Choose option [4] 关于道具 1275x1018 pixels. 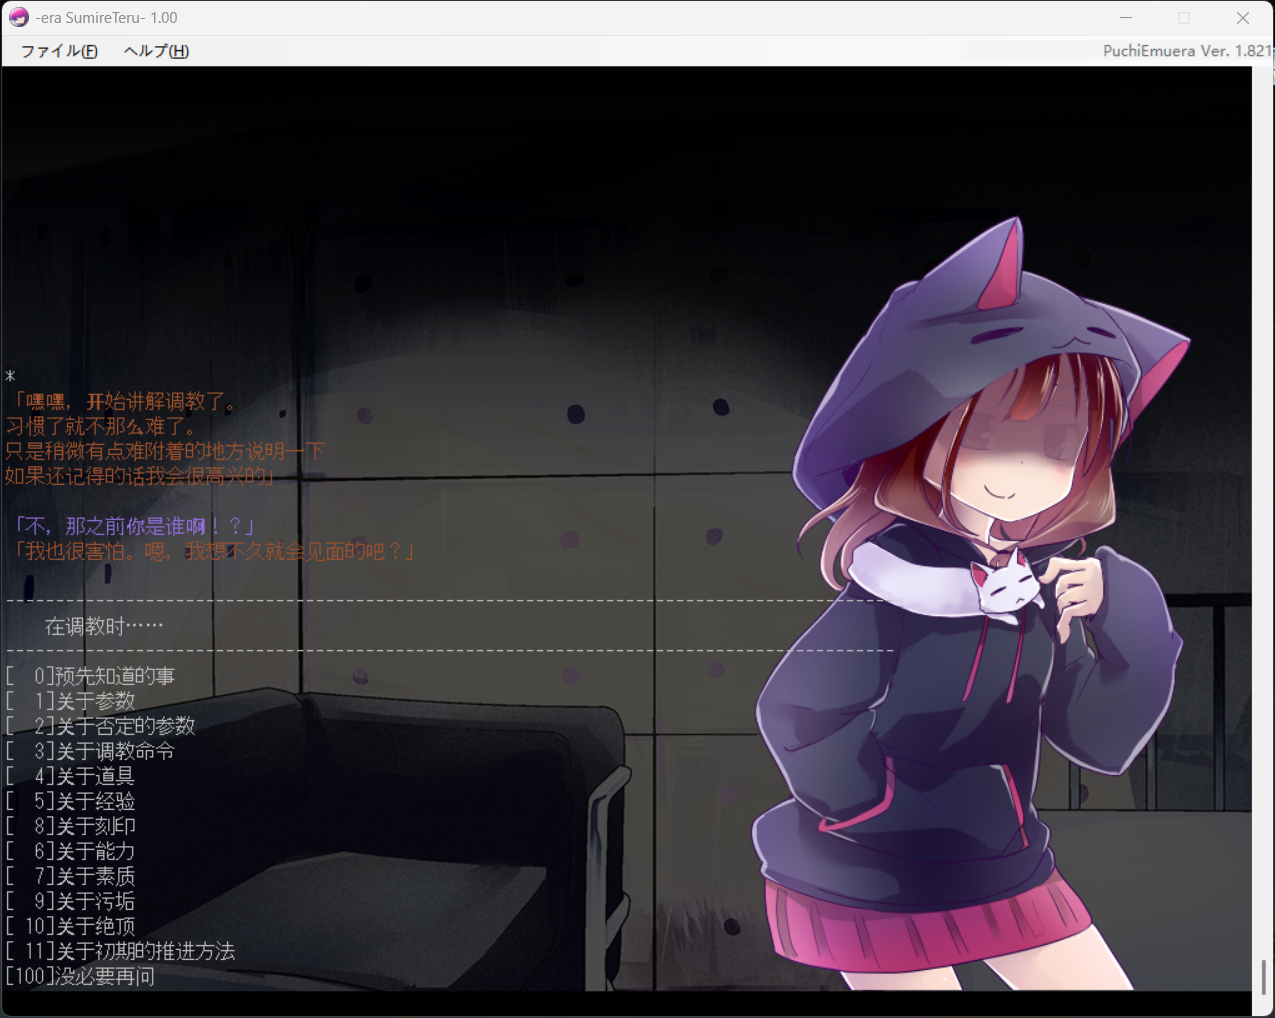pos(70,776)
